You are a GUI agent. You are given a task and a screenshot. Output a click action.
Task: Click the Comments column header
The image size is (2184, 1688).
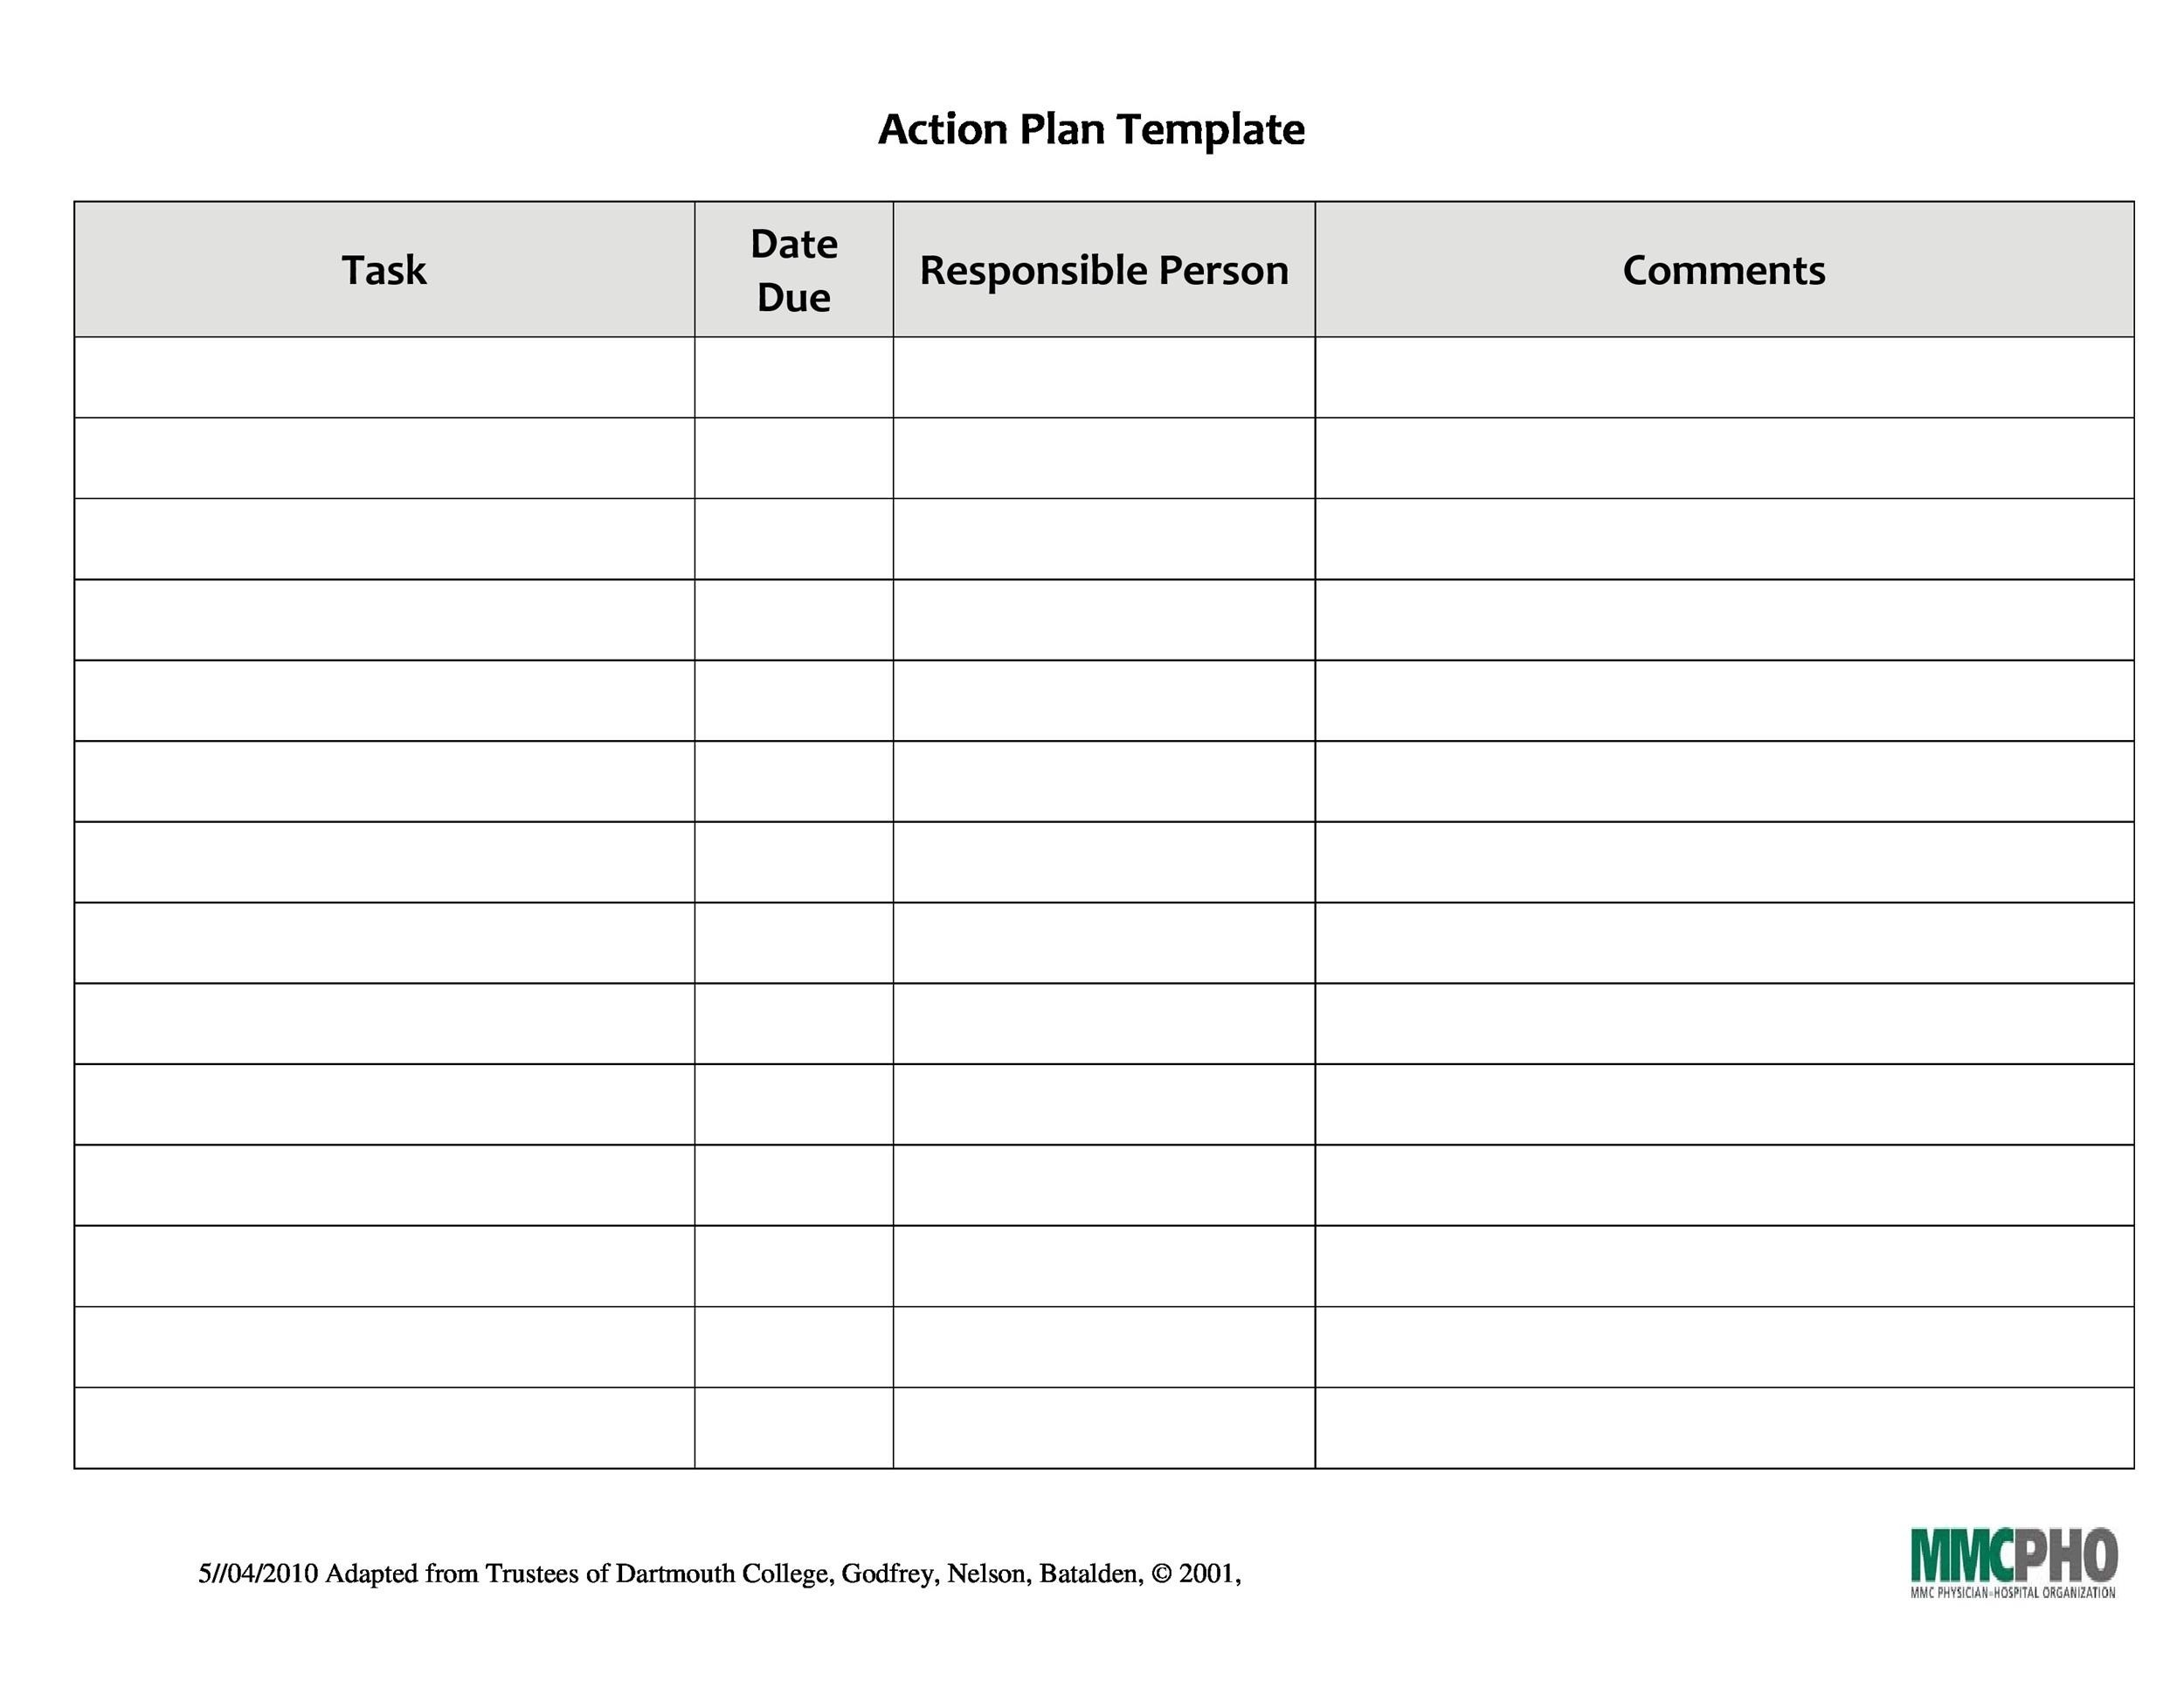click(x=1723, y=270)
